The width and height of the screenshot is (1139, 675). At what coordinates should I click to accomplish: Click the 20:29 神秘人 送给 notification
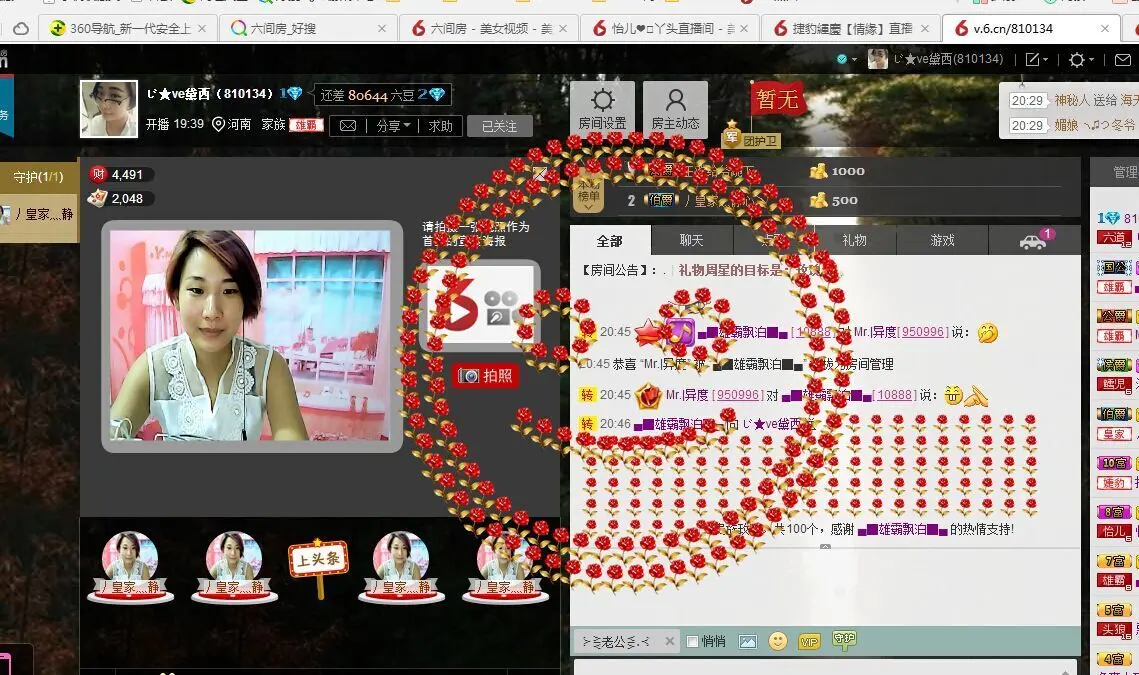coord(1073,100)
